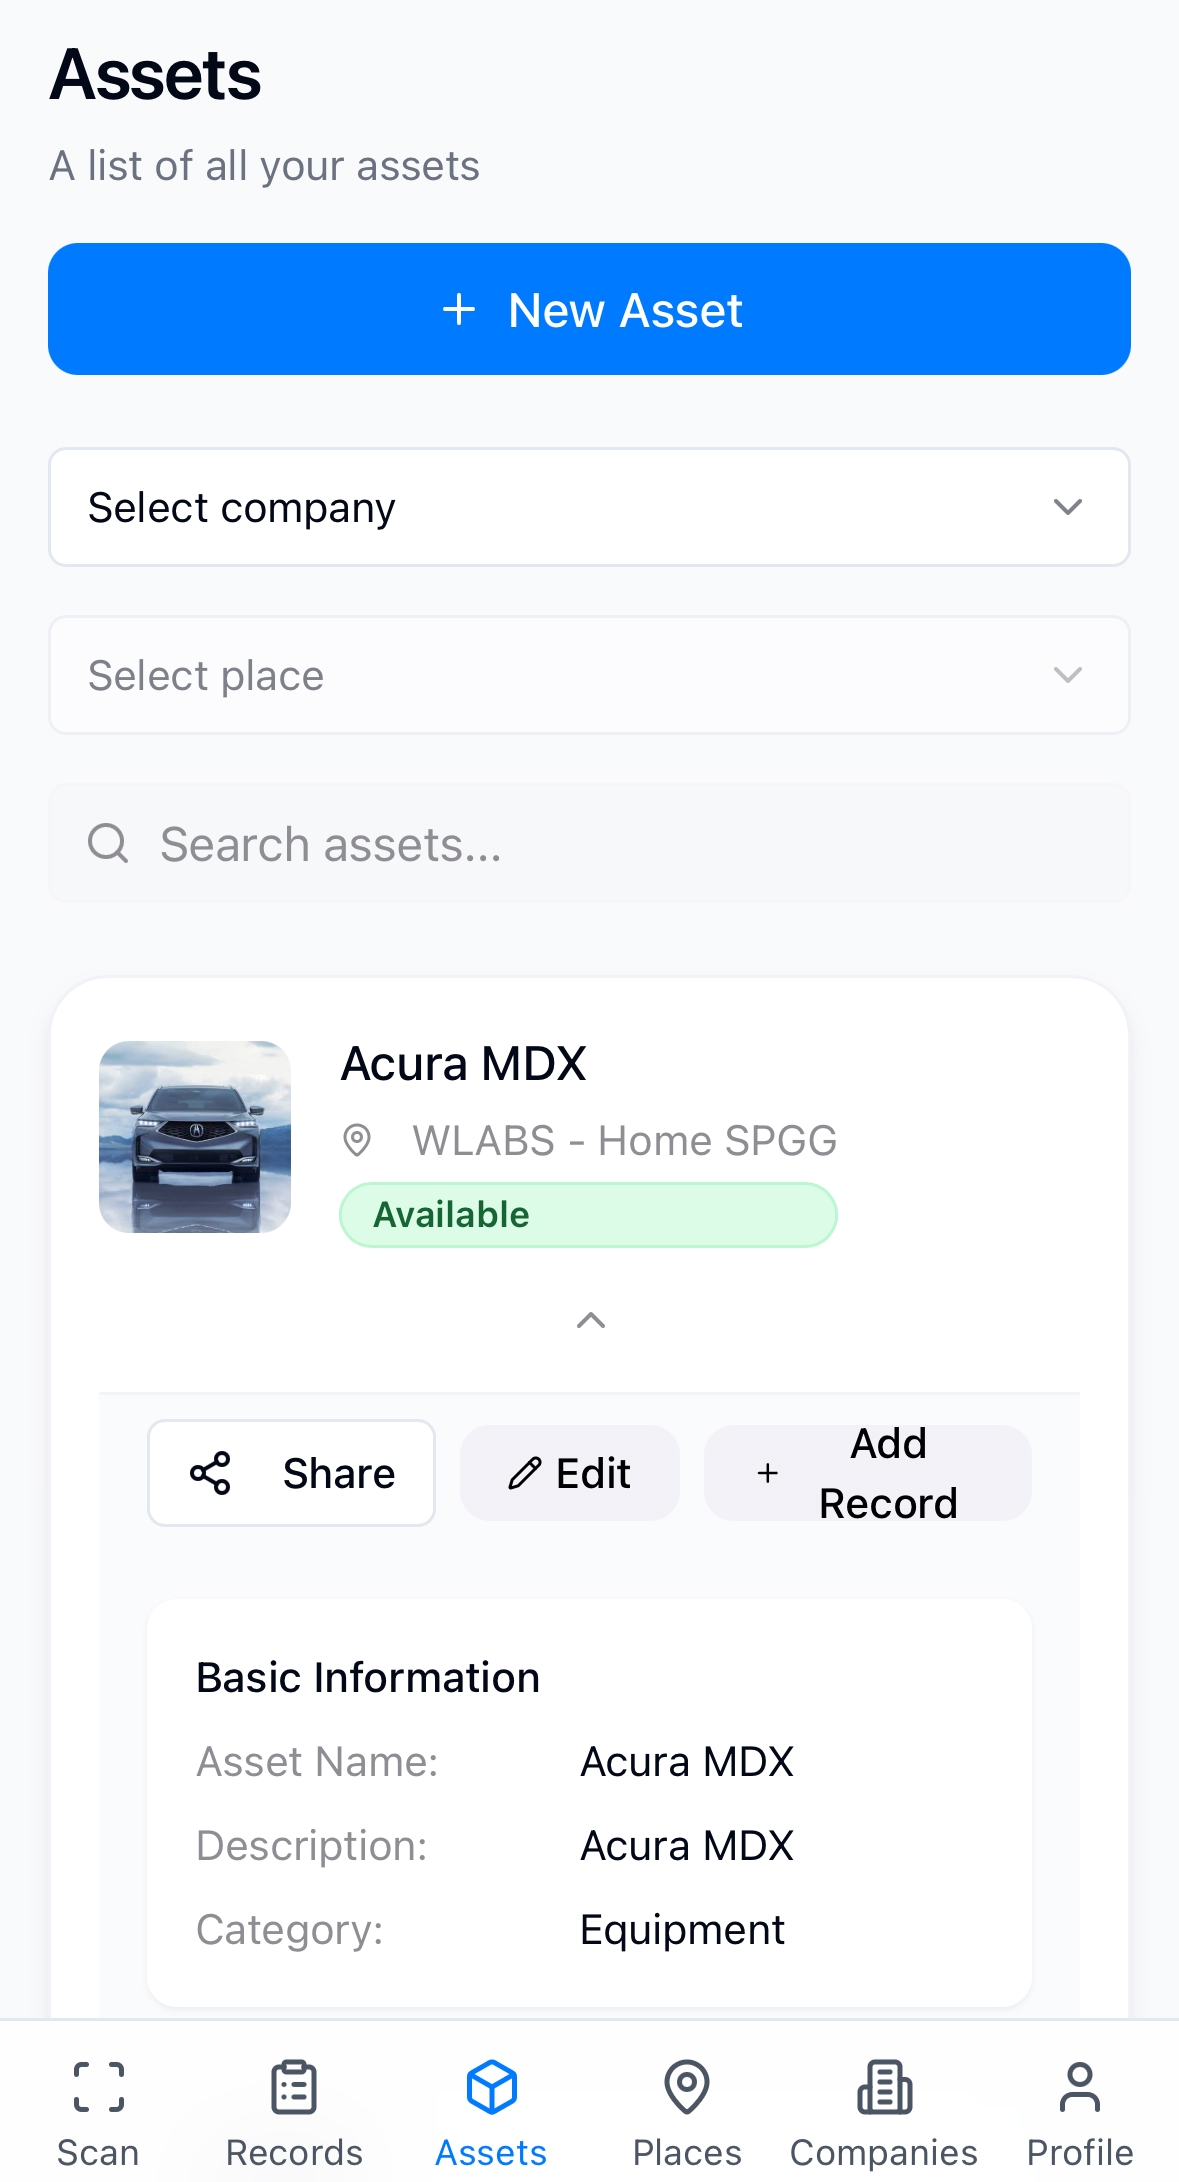Screen dimensions: 1179x2182
Task: Open the Profile person icon
Action: [x=1080, y=2087]
